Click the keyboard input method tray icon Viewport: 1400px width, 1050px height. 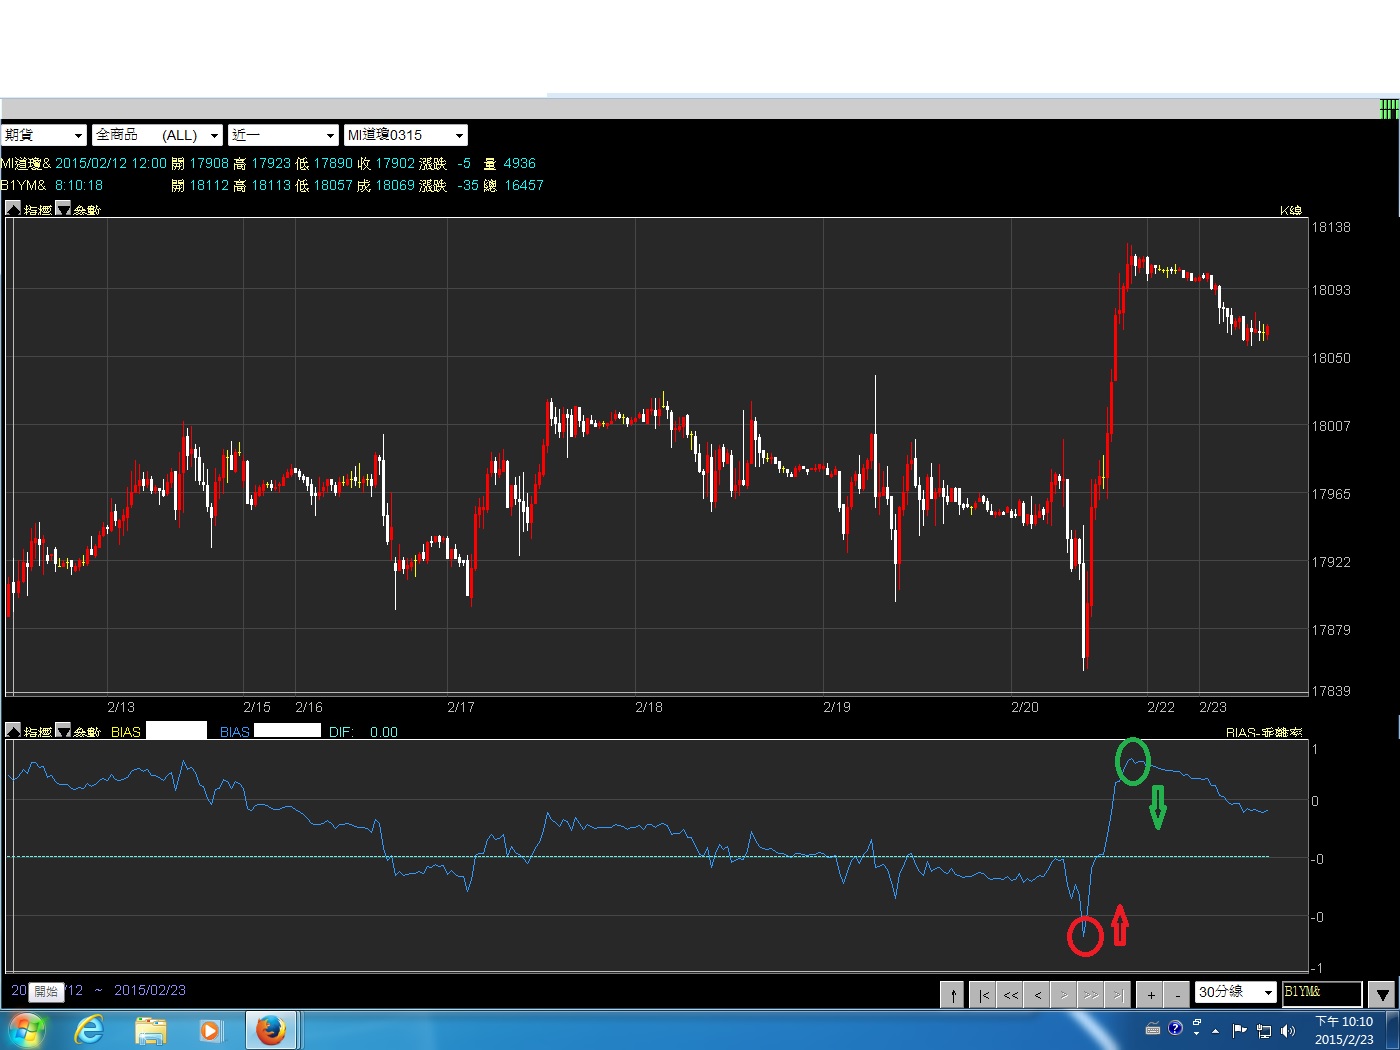(x=1153, y=1029)
